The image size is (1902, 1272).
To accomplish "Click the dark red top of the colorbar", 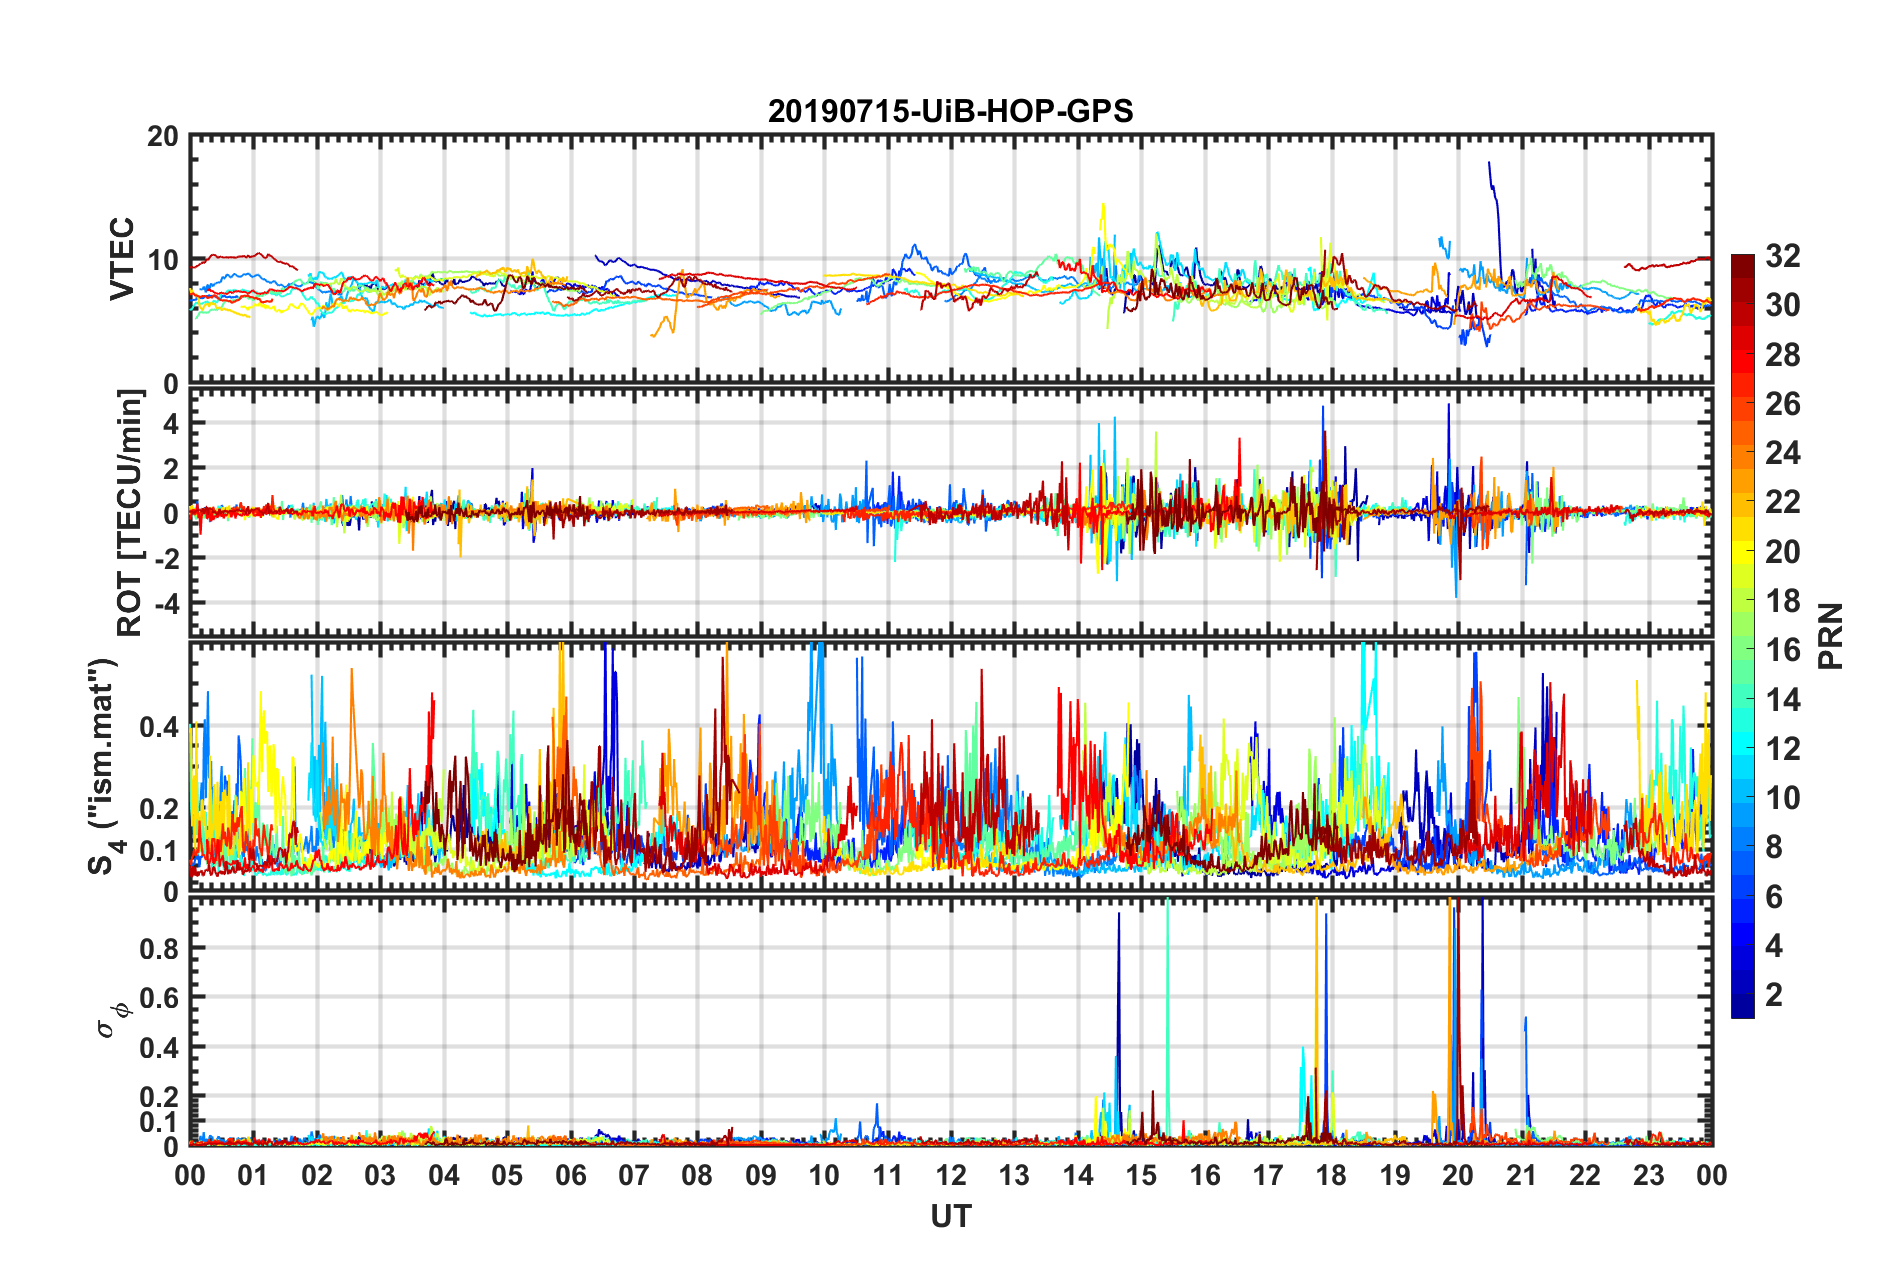I will click(1742, 262).
